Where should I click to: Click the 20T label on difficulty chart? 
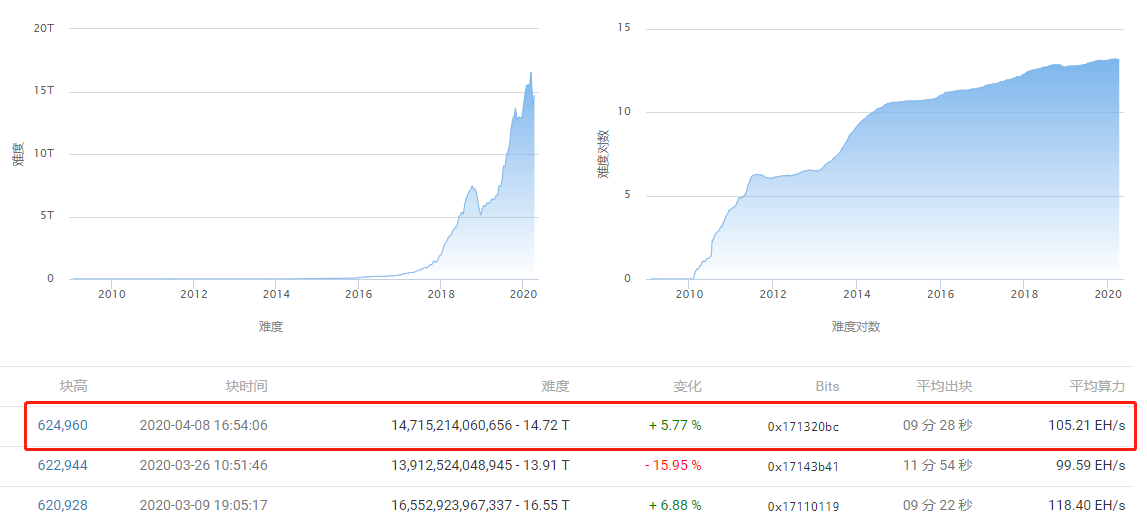pyautogui.click(x=43, y=28)
